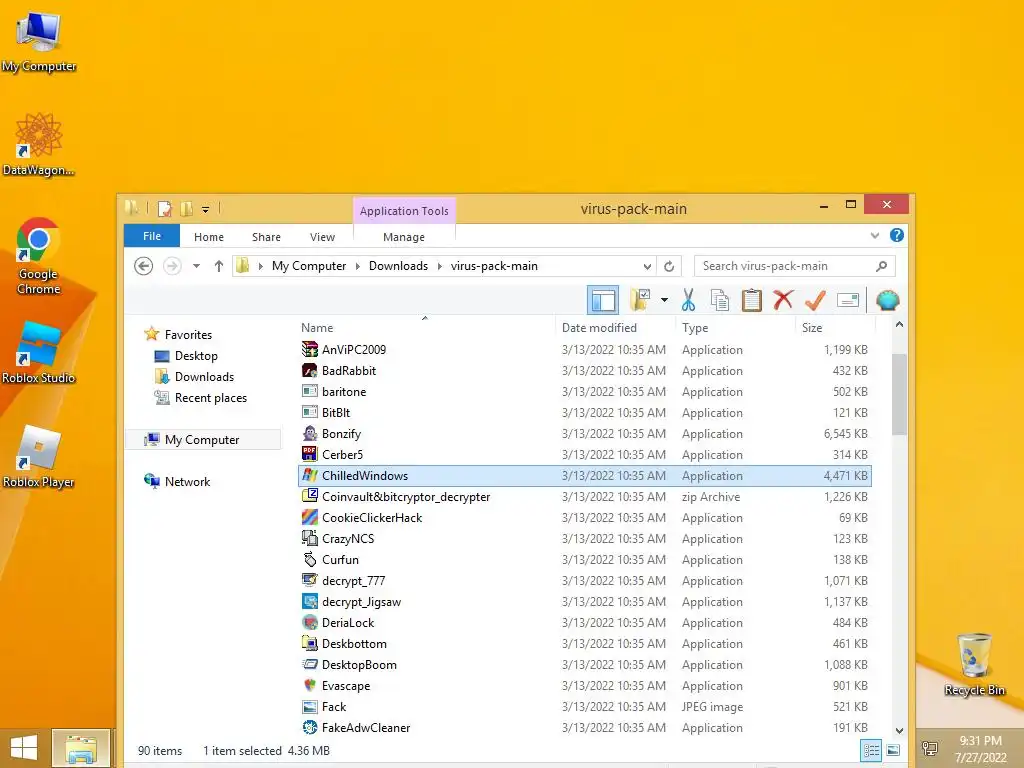Open the recent locations dropdown arrow
Image resolution: width=1024 pixels, height=768 pixels.
(196, 266)
